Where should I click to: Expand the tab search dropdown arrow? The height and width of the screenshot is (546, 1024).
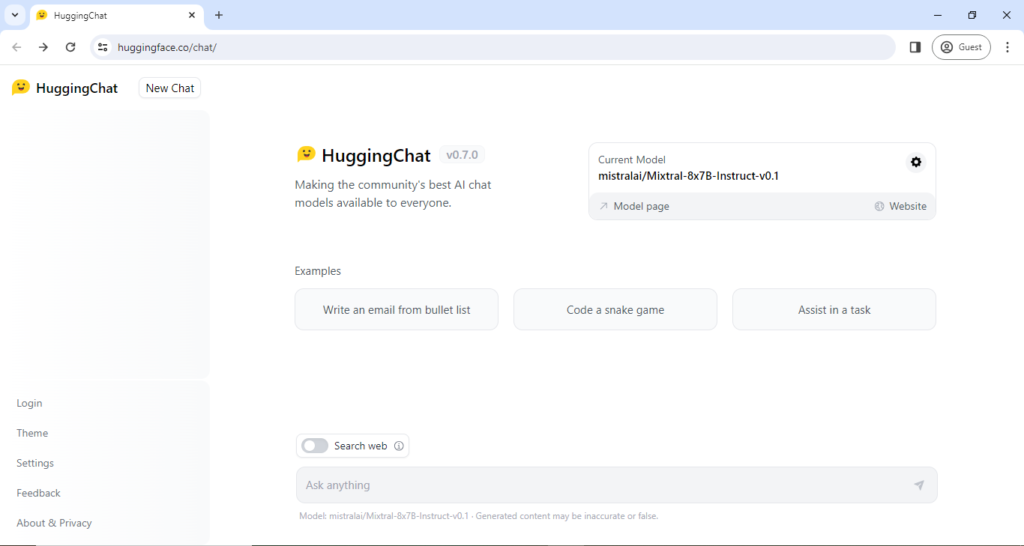[x=15, y=15]
